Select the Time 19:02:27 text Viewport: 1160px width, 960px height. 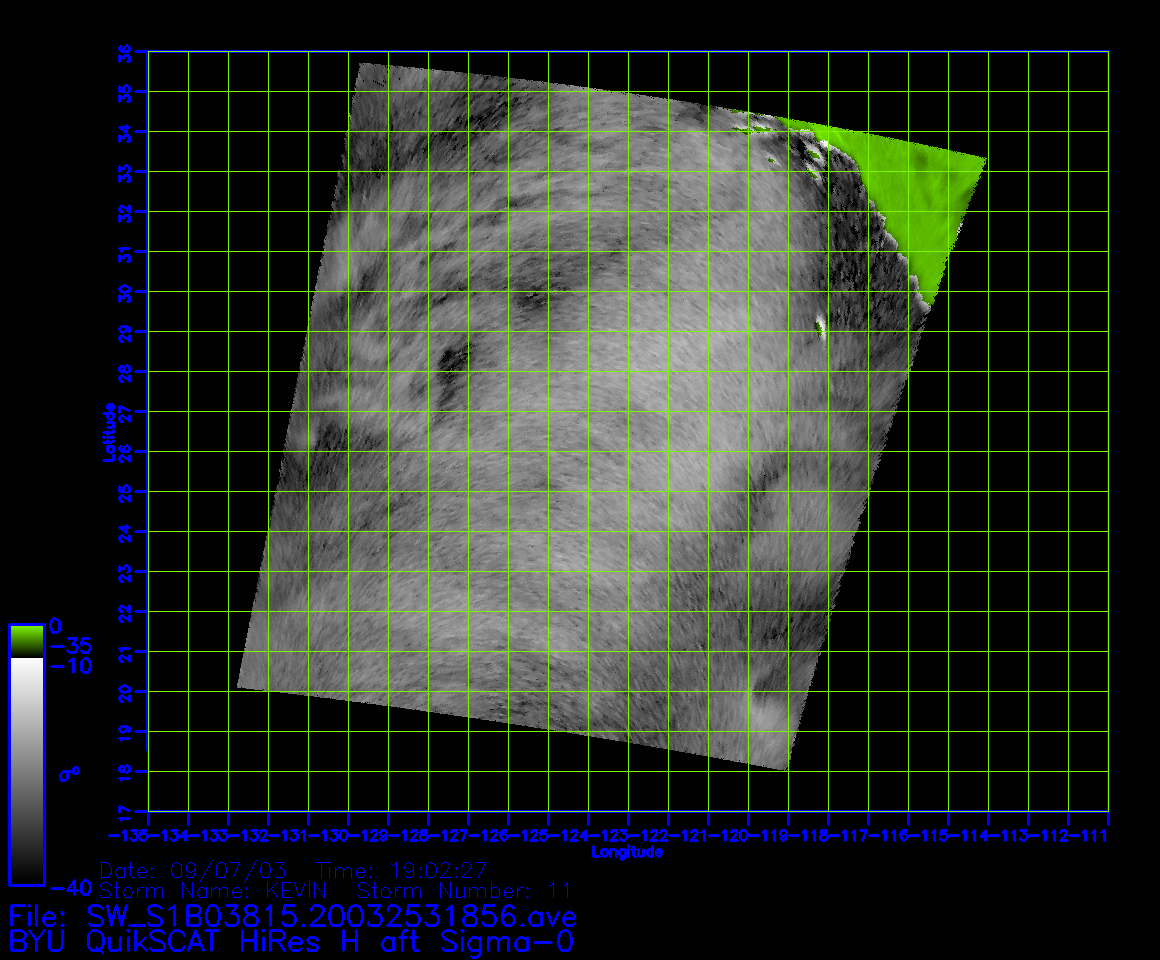(401, 869)
